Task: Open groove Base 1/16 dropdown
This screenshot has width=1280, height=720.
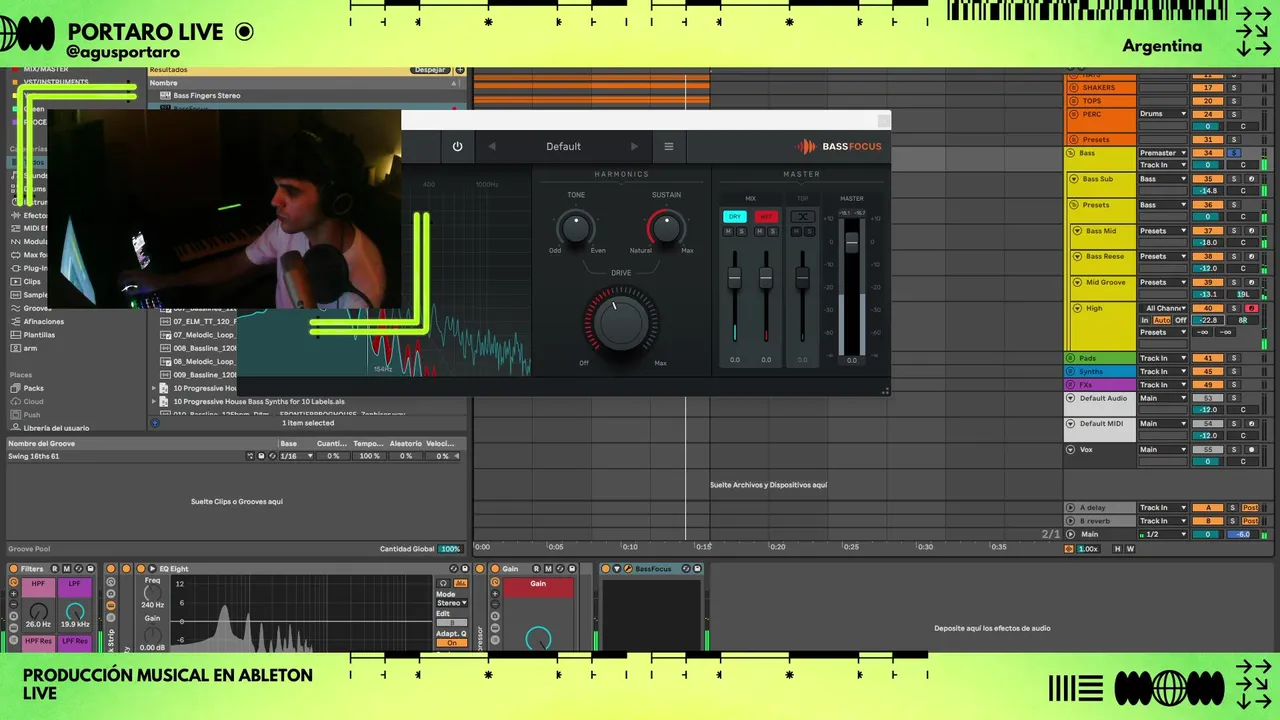Action: (x=297, y=456)
